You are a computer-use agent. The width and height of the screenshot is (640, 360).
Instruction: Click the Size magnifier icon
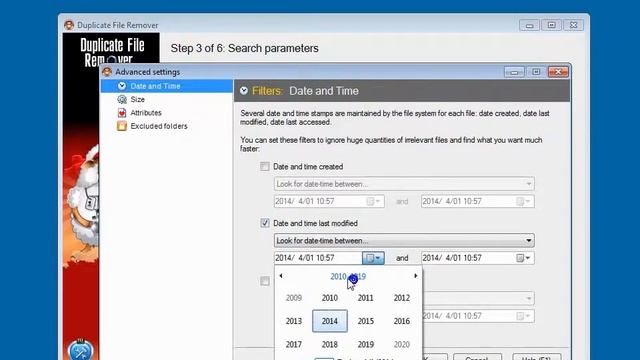pyautogui.click(x=122, y=100)
